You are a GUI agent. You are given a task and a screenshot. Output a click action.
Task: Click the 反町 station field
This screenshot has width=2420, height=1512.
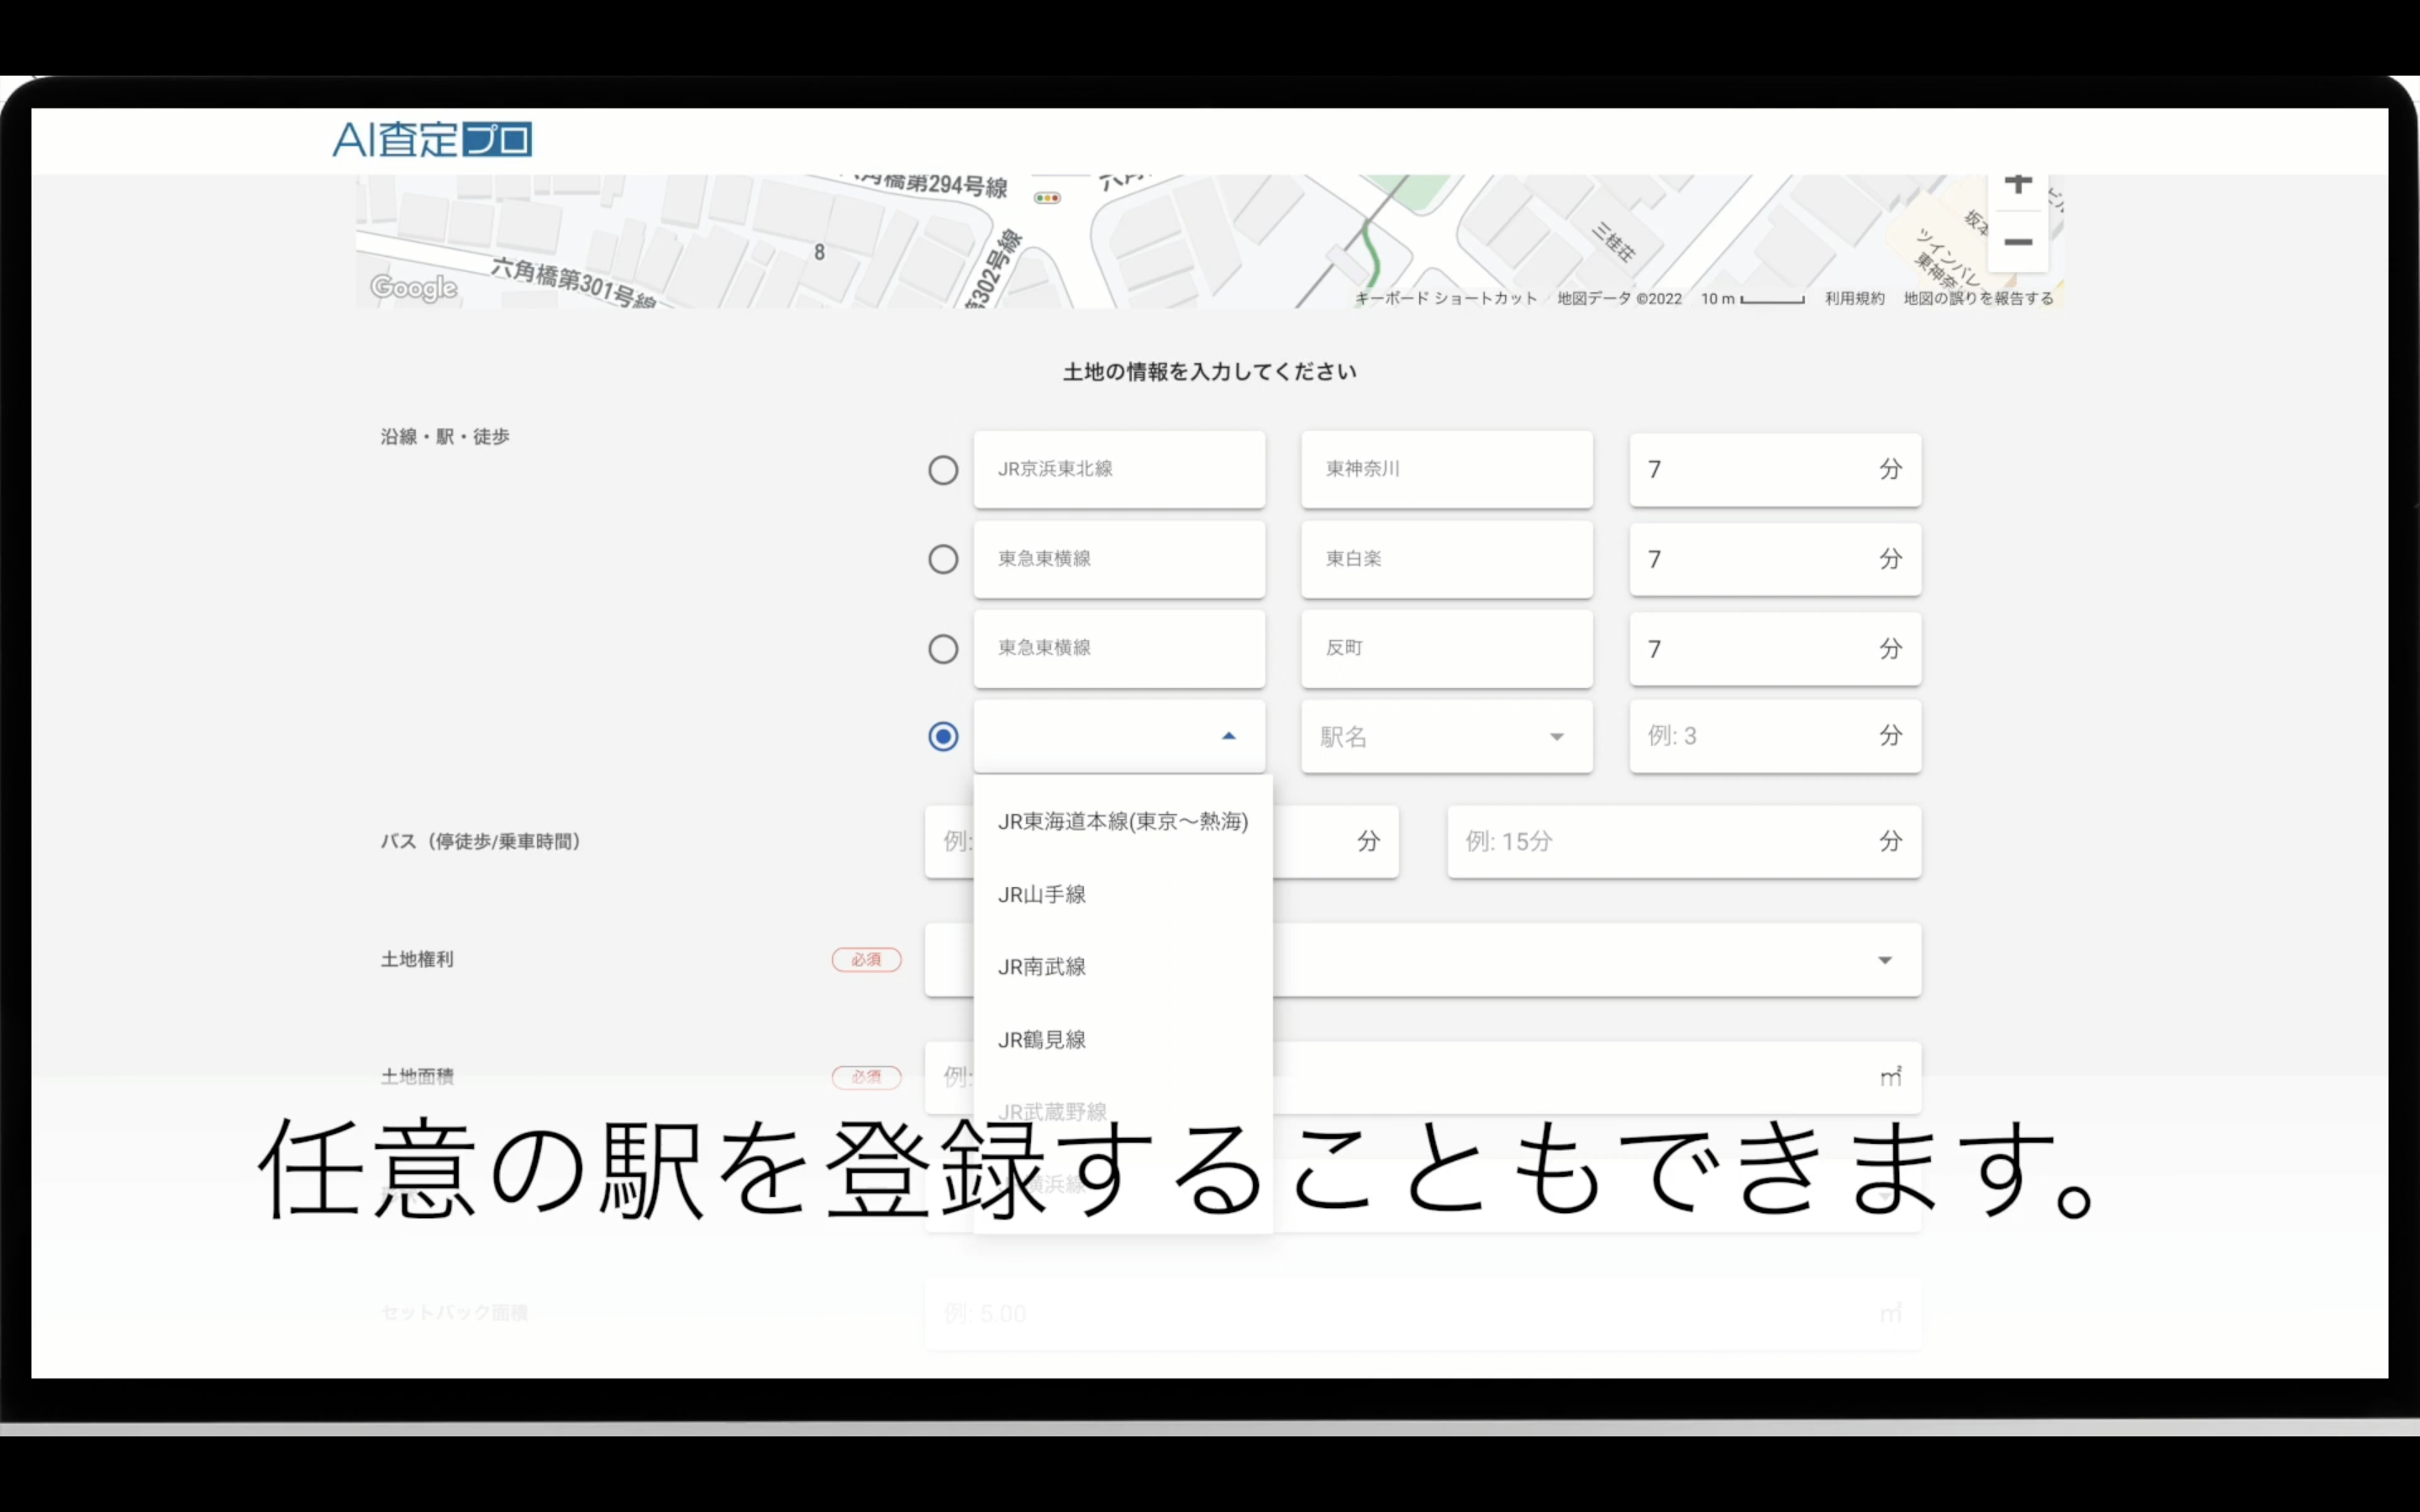1446,648
